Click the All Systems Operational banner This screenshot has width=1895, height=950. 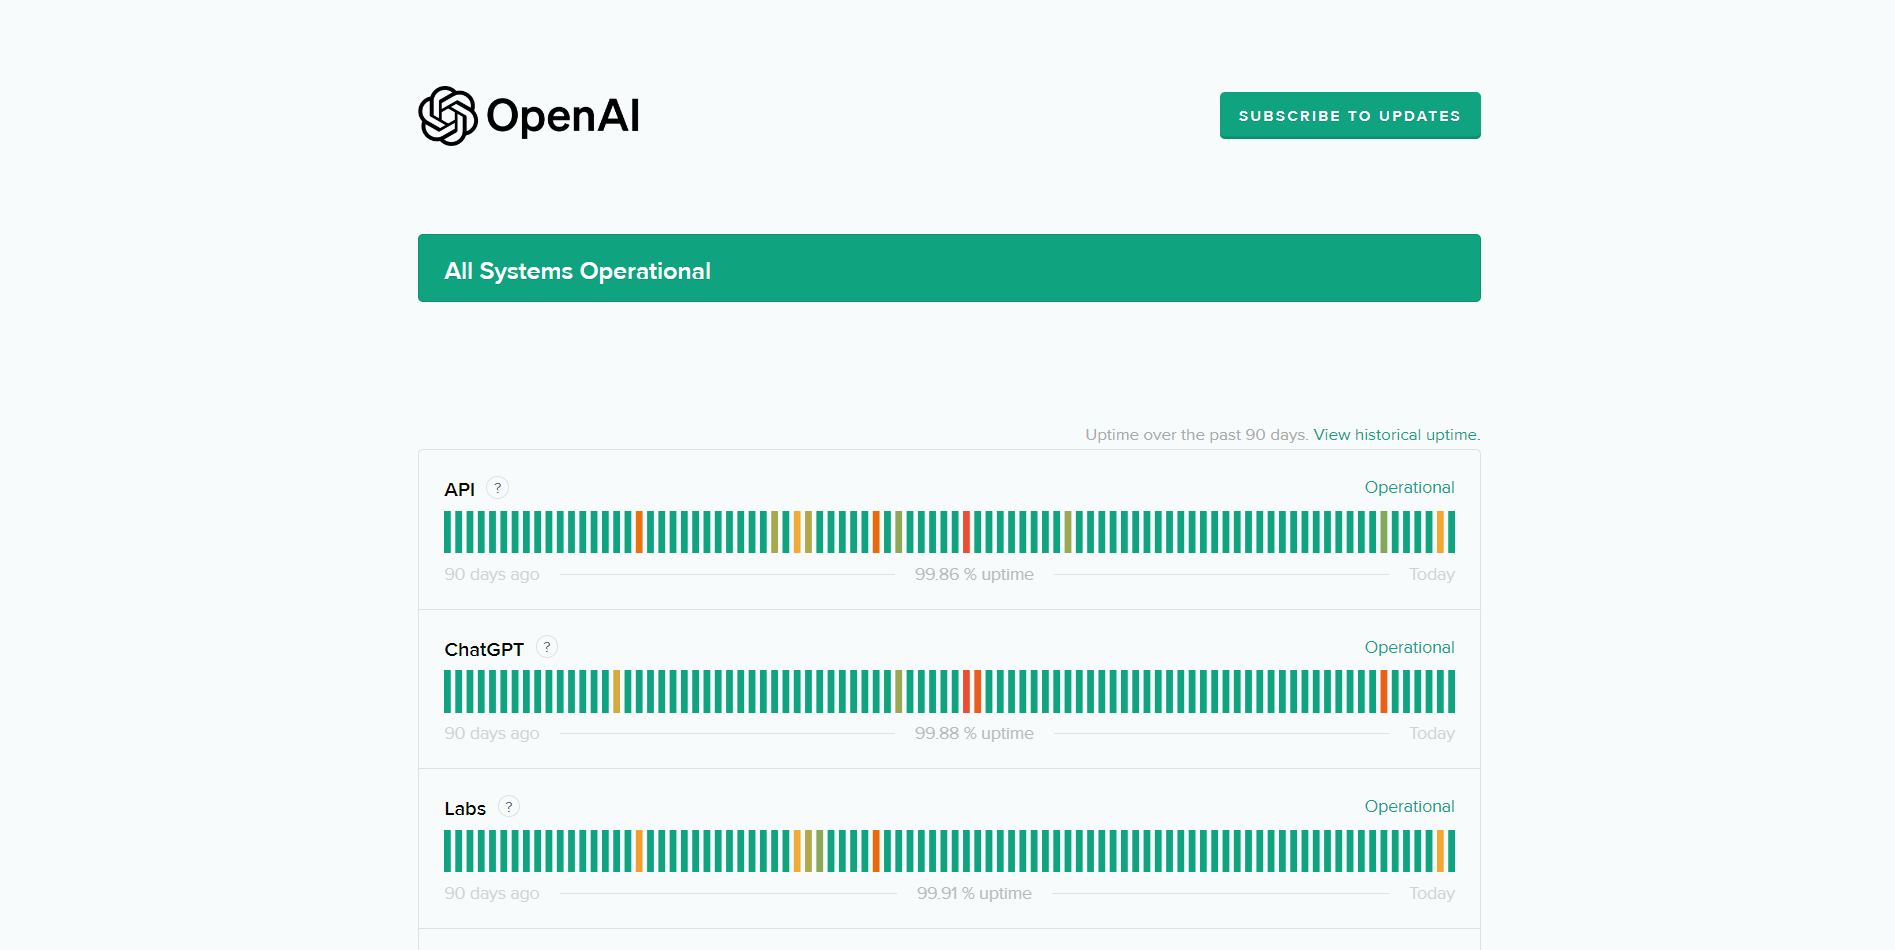tap(949, 268)
